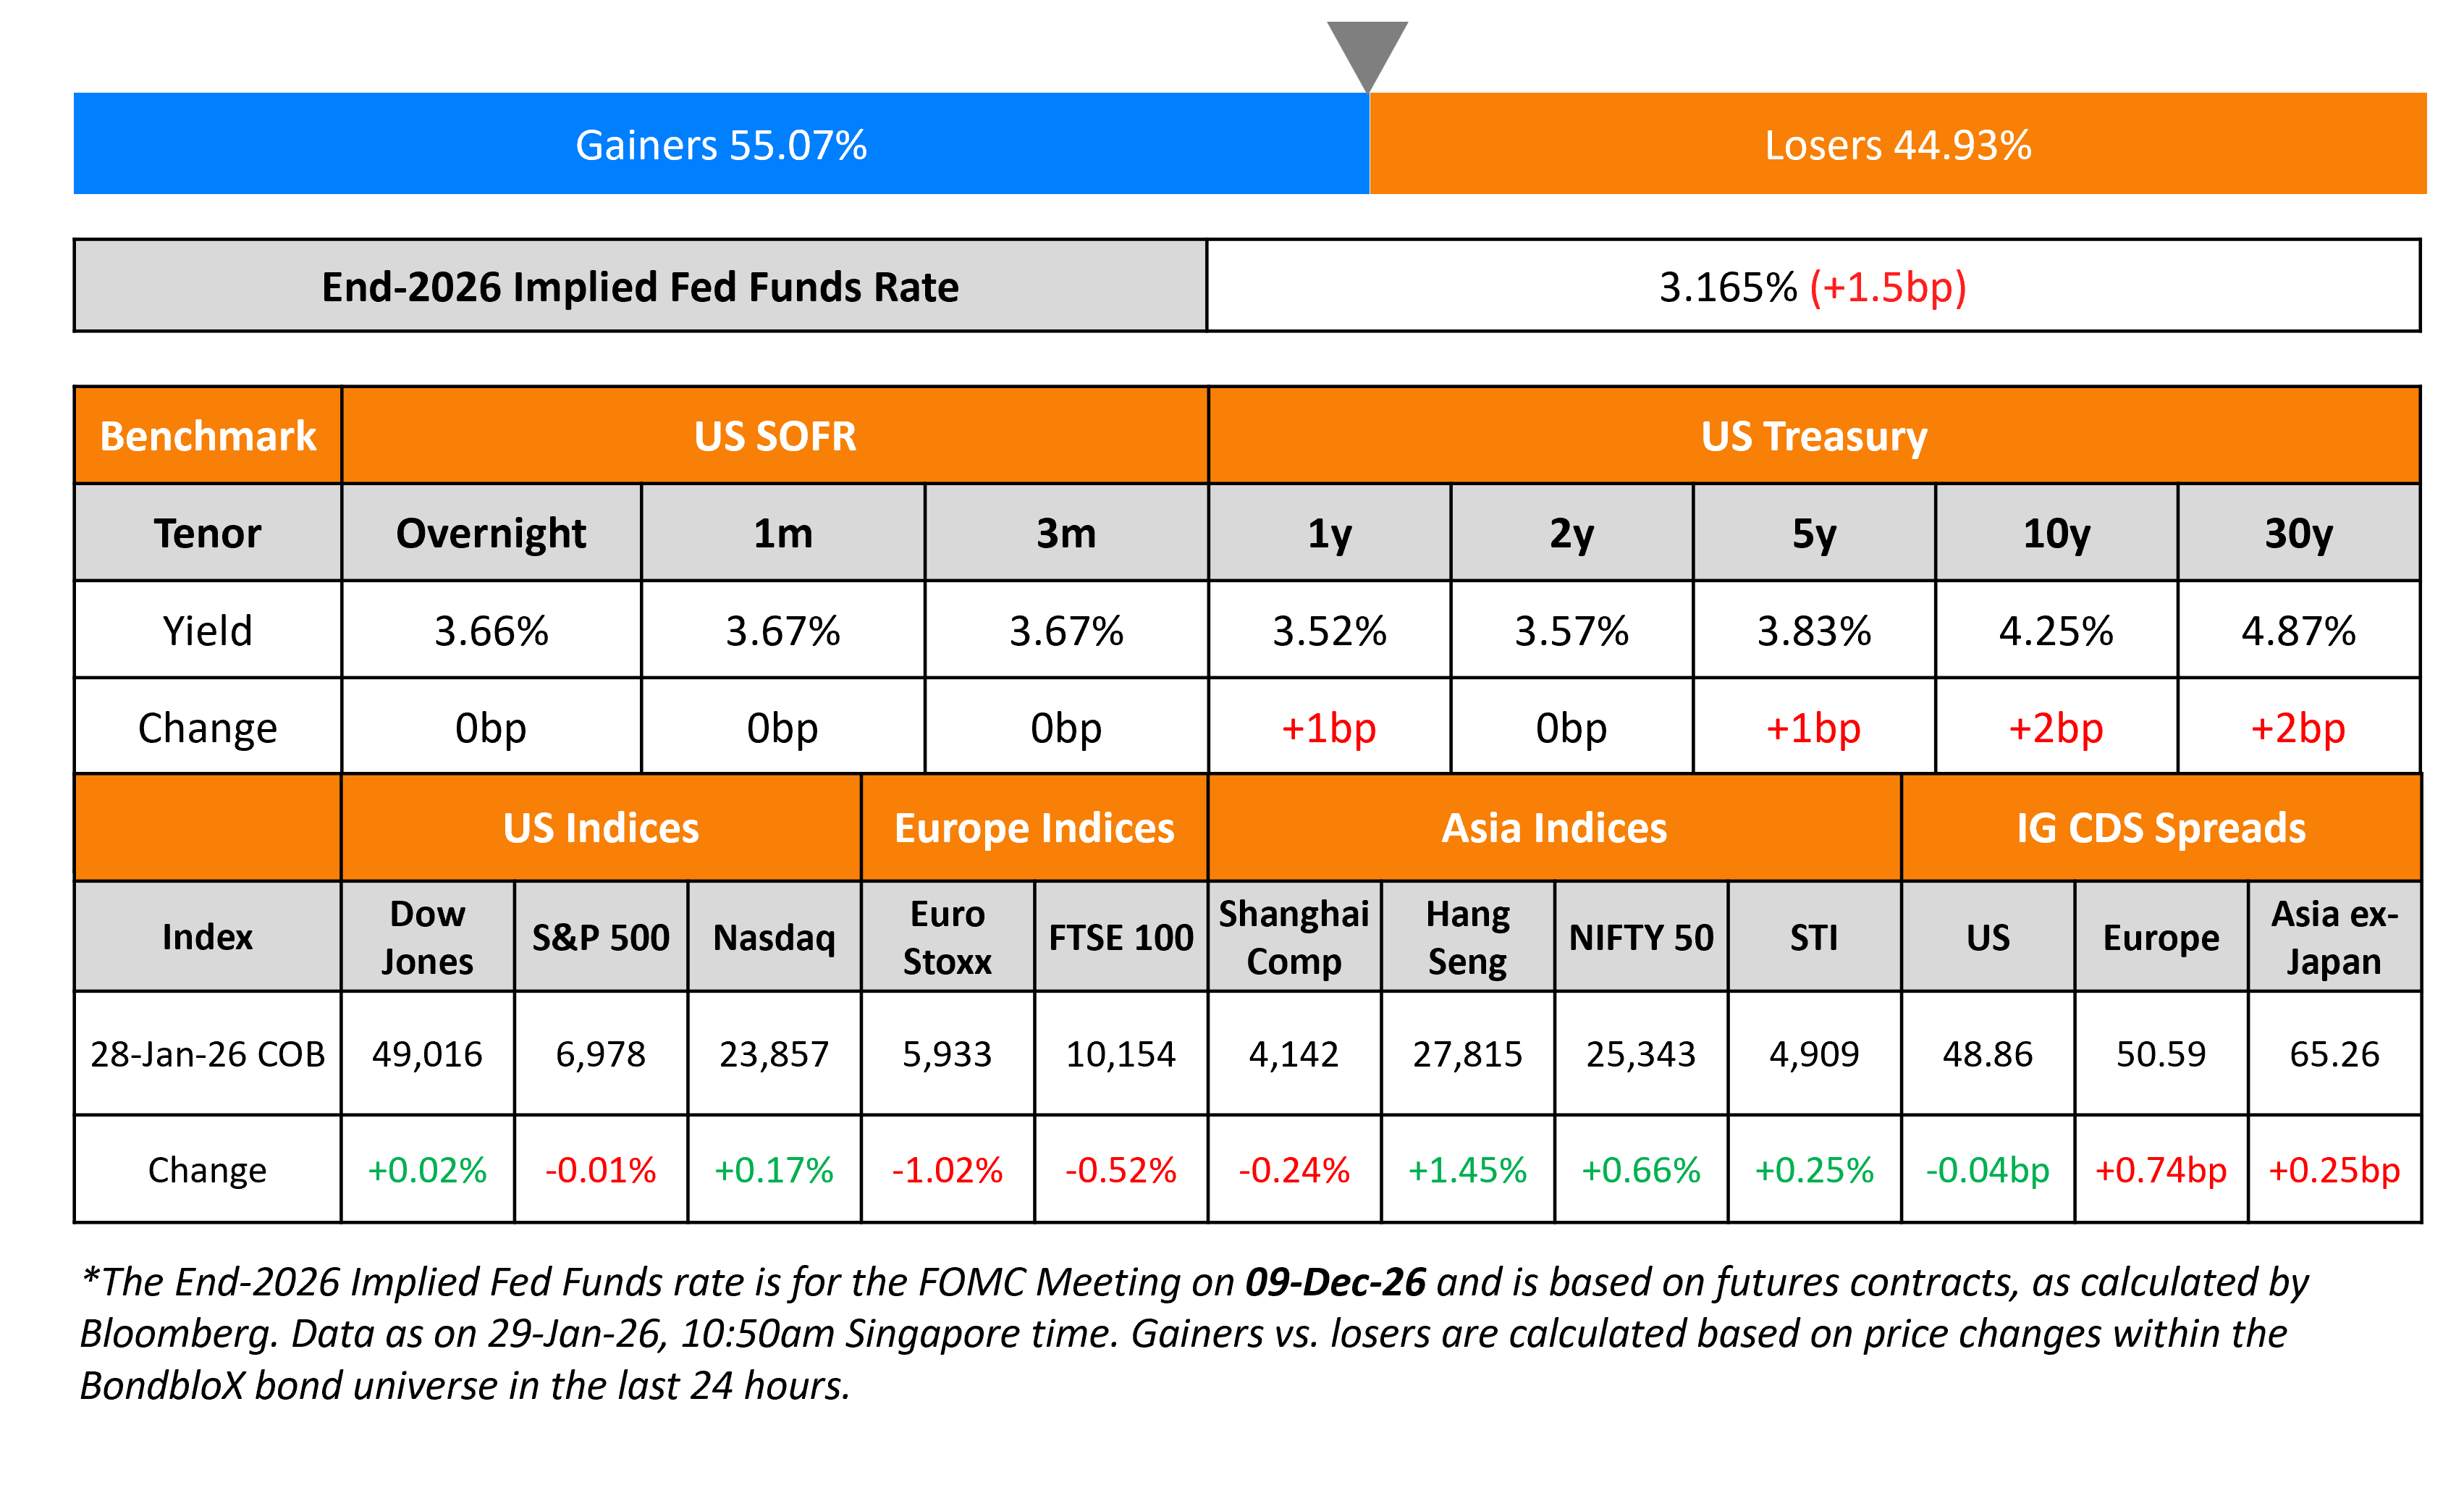This screenshot has height=1488, width=2464.
Task: Click the Euro Stoxx change -1.02%
Action: tap(947, 1170)
